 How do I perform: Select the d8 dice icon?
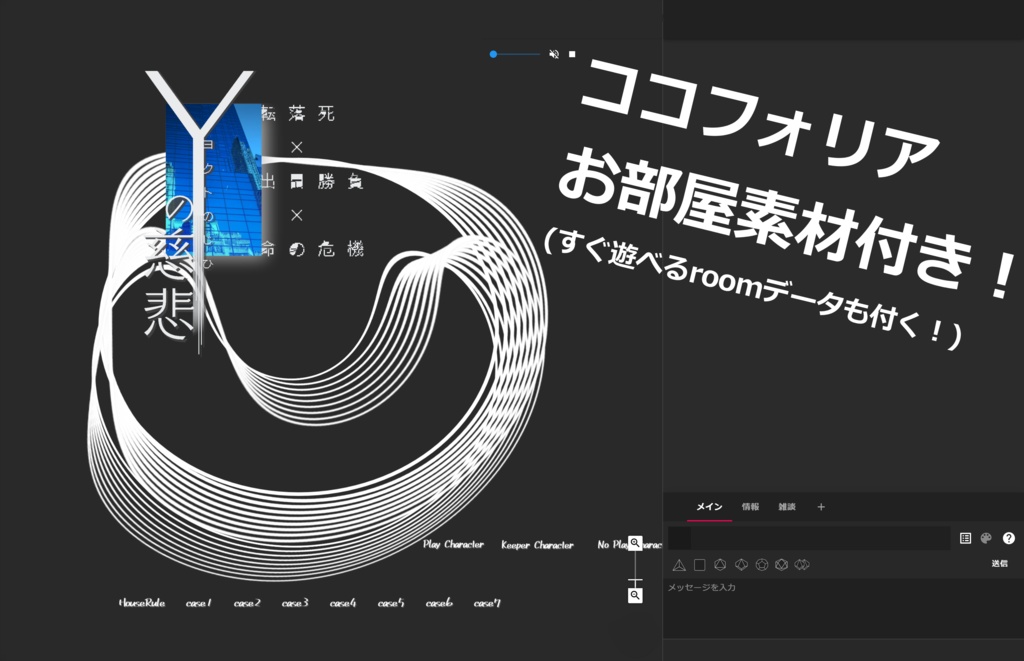(x=719, y=565)
